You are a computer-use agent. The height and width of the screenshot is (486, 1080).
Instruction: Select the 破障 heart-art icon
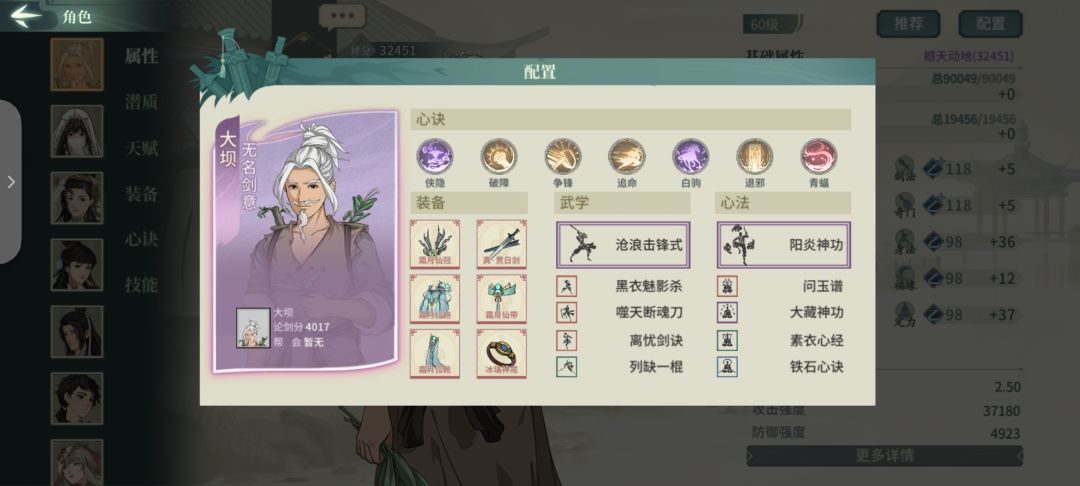click(499, 156)
